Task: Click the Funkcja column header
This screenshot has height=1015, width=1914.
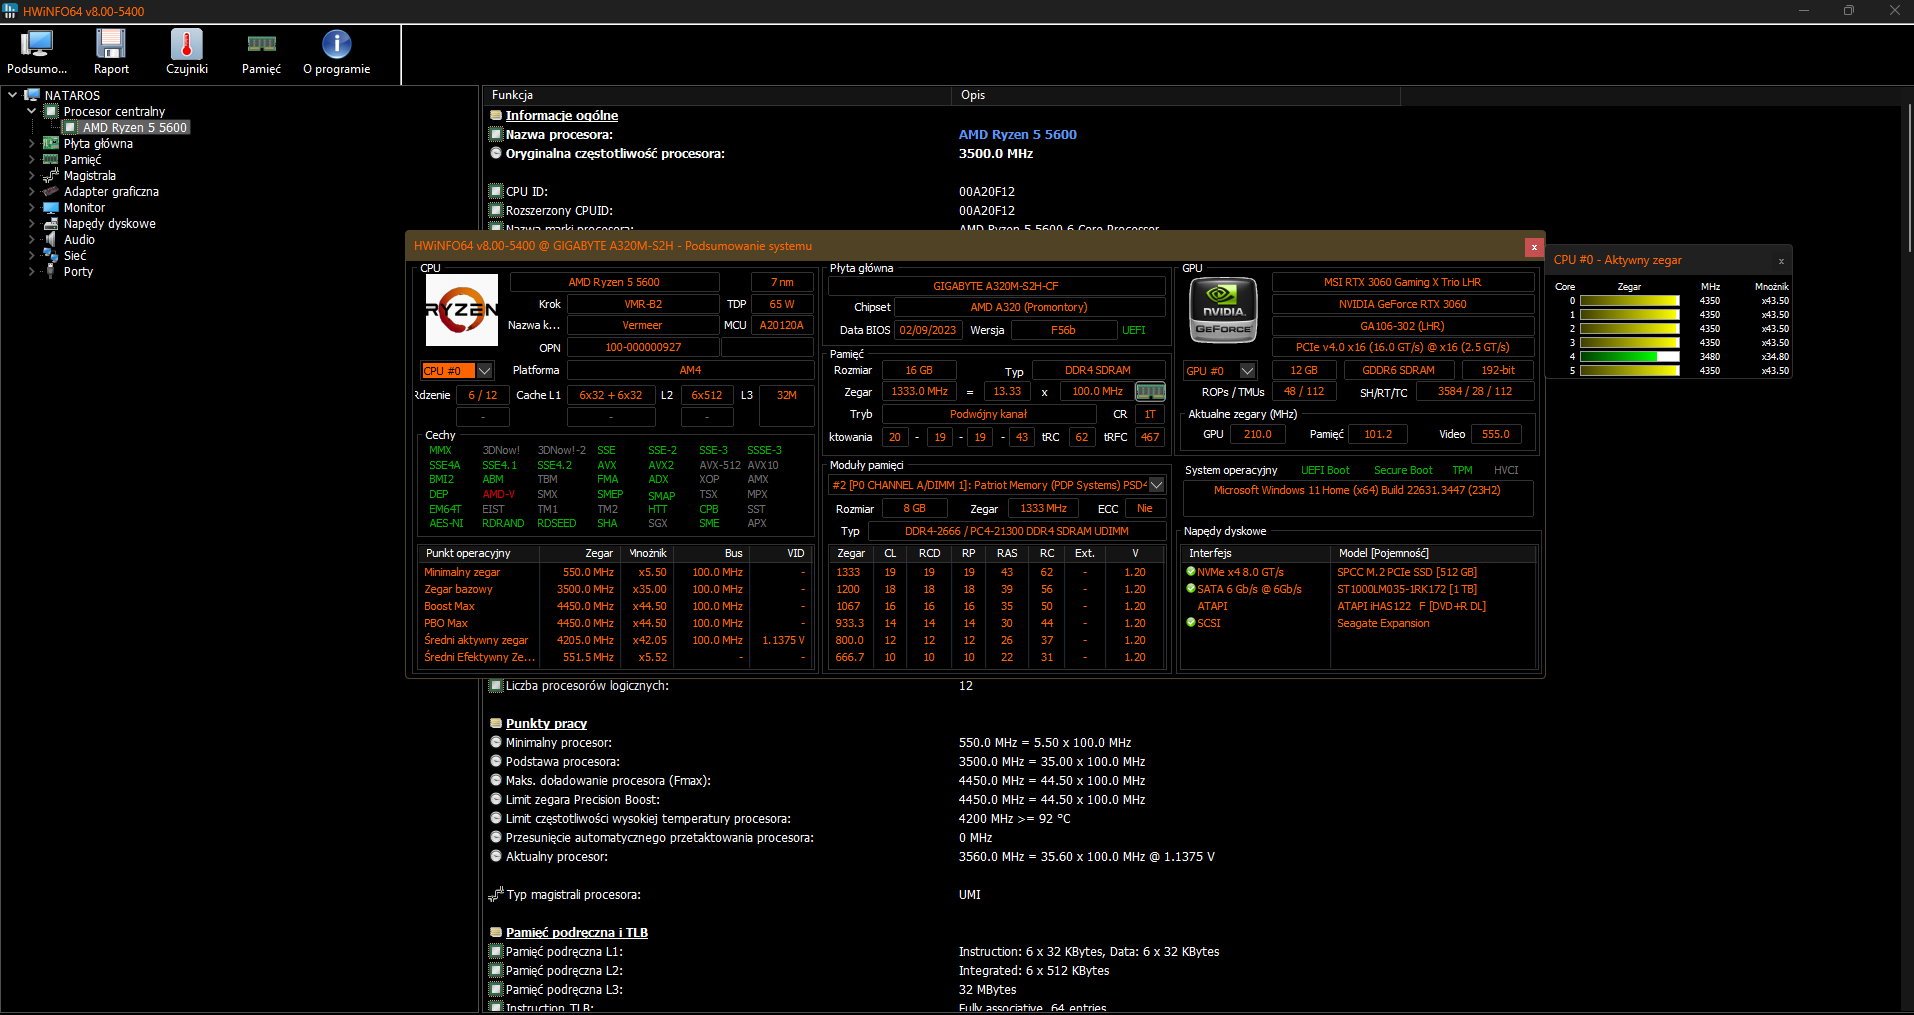Action: (716, 95)
